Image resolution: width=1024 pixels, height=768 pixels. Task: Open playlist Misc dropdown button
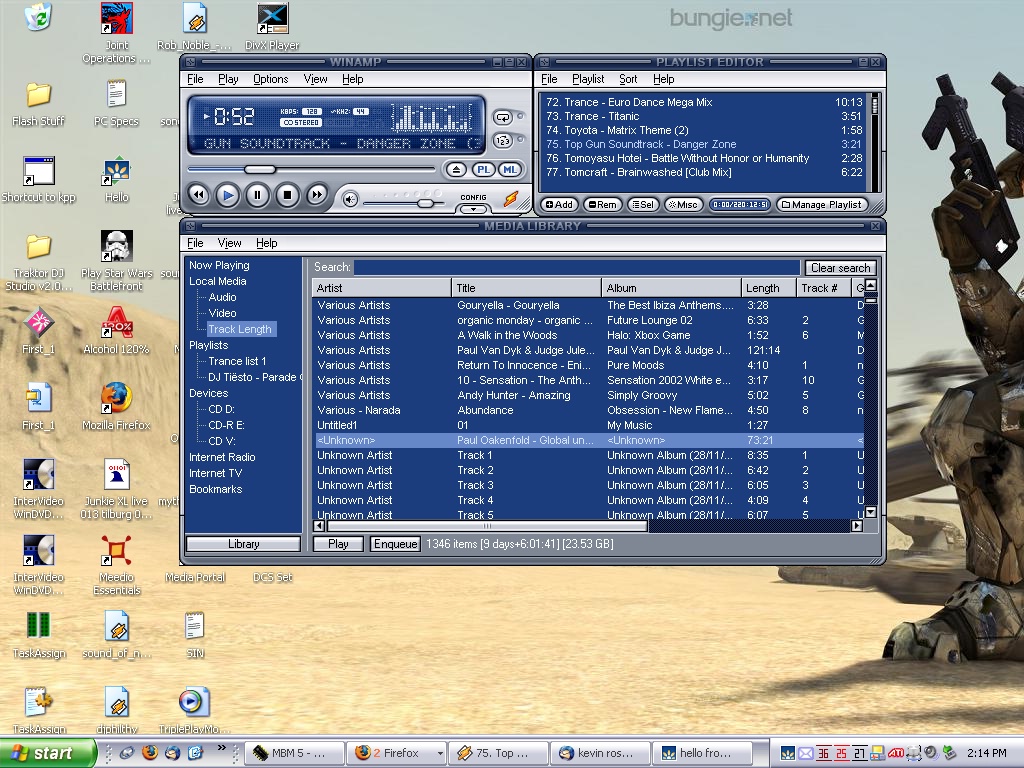click(x=682, y=204)
